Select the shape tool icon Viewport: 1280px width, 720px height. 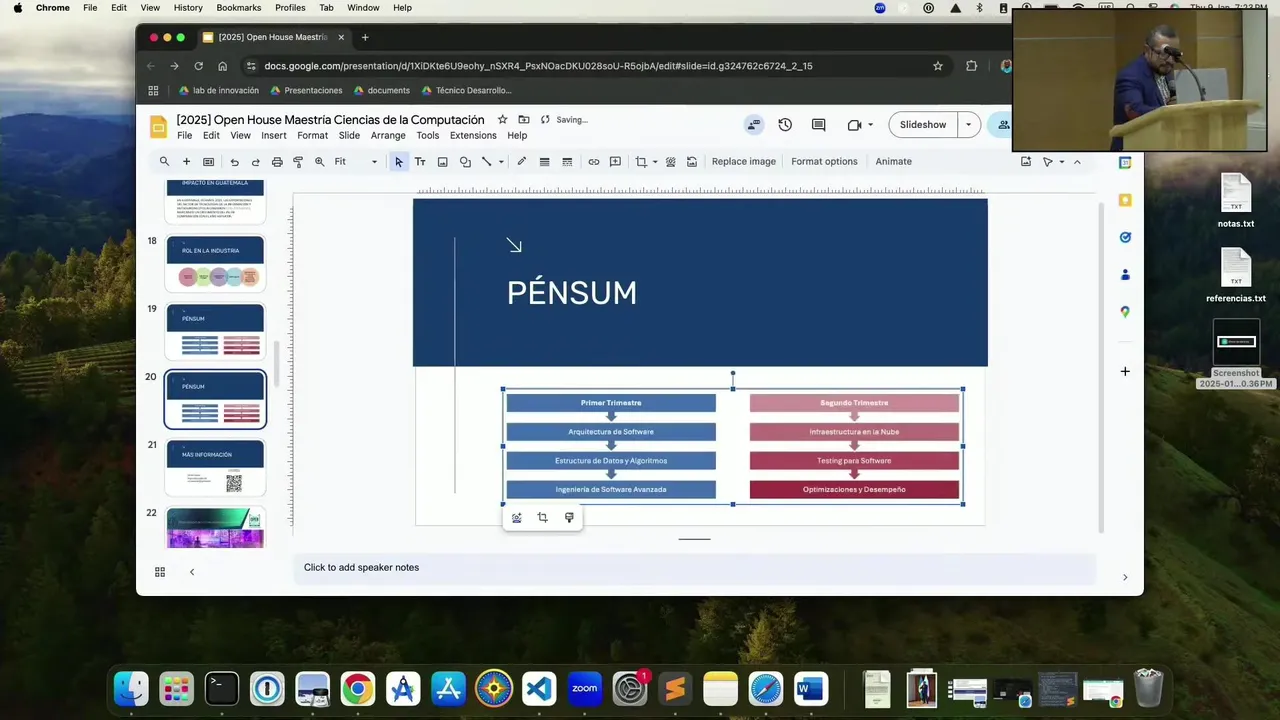465,161
